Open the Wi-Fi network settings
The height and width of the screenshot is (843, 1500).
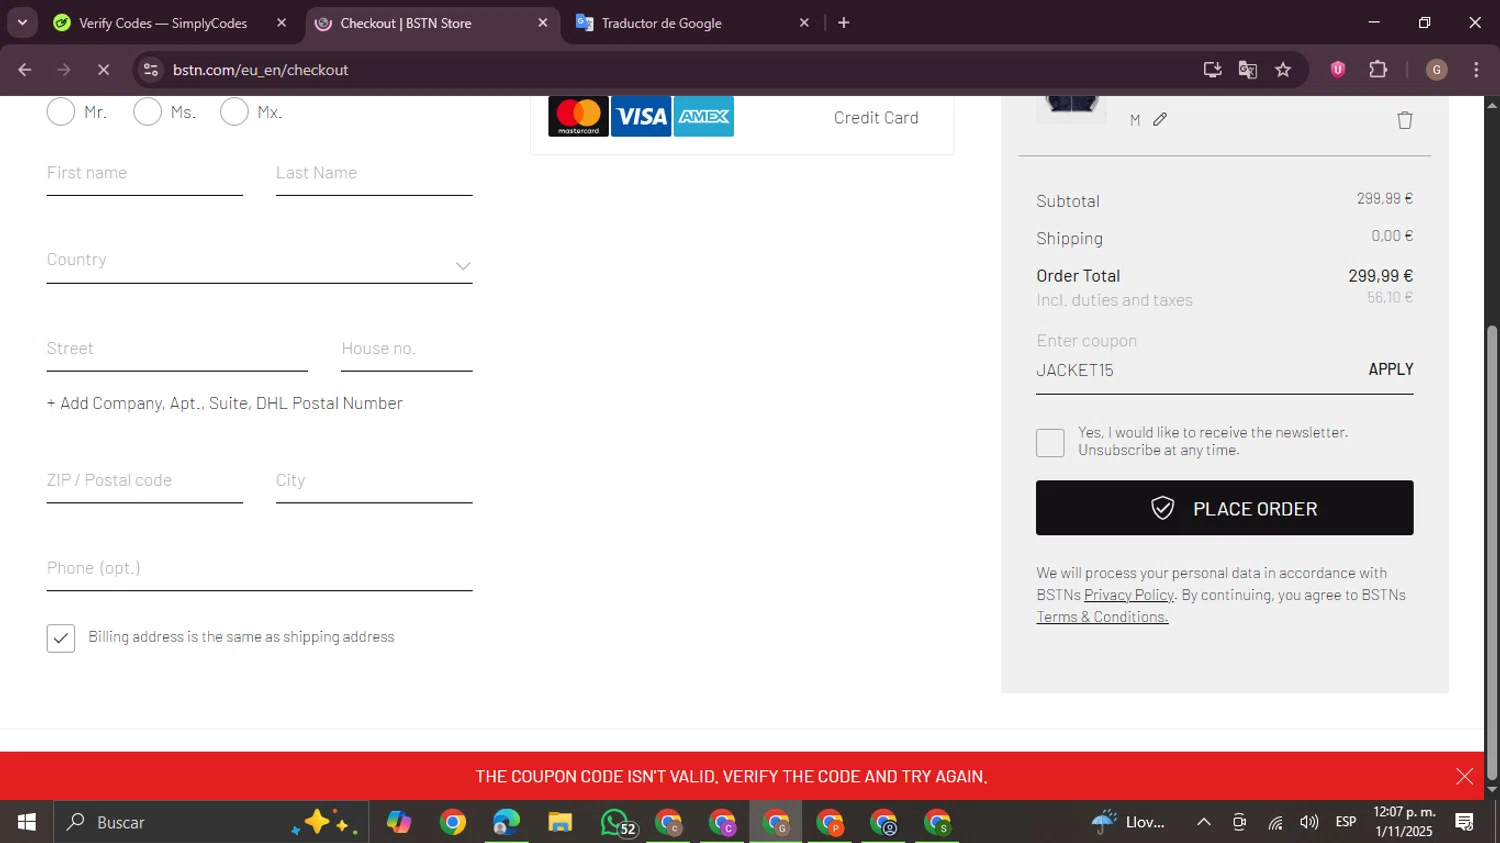1275,823
